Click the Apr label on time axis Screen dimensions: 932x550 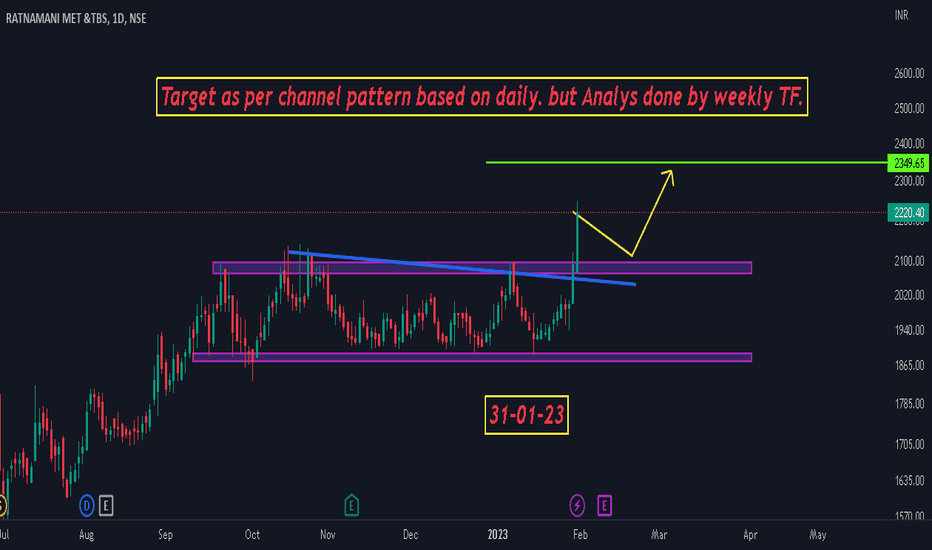point(750,535)
